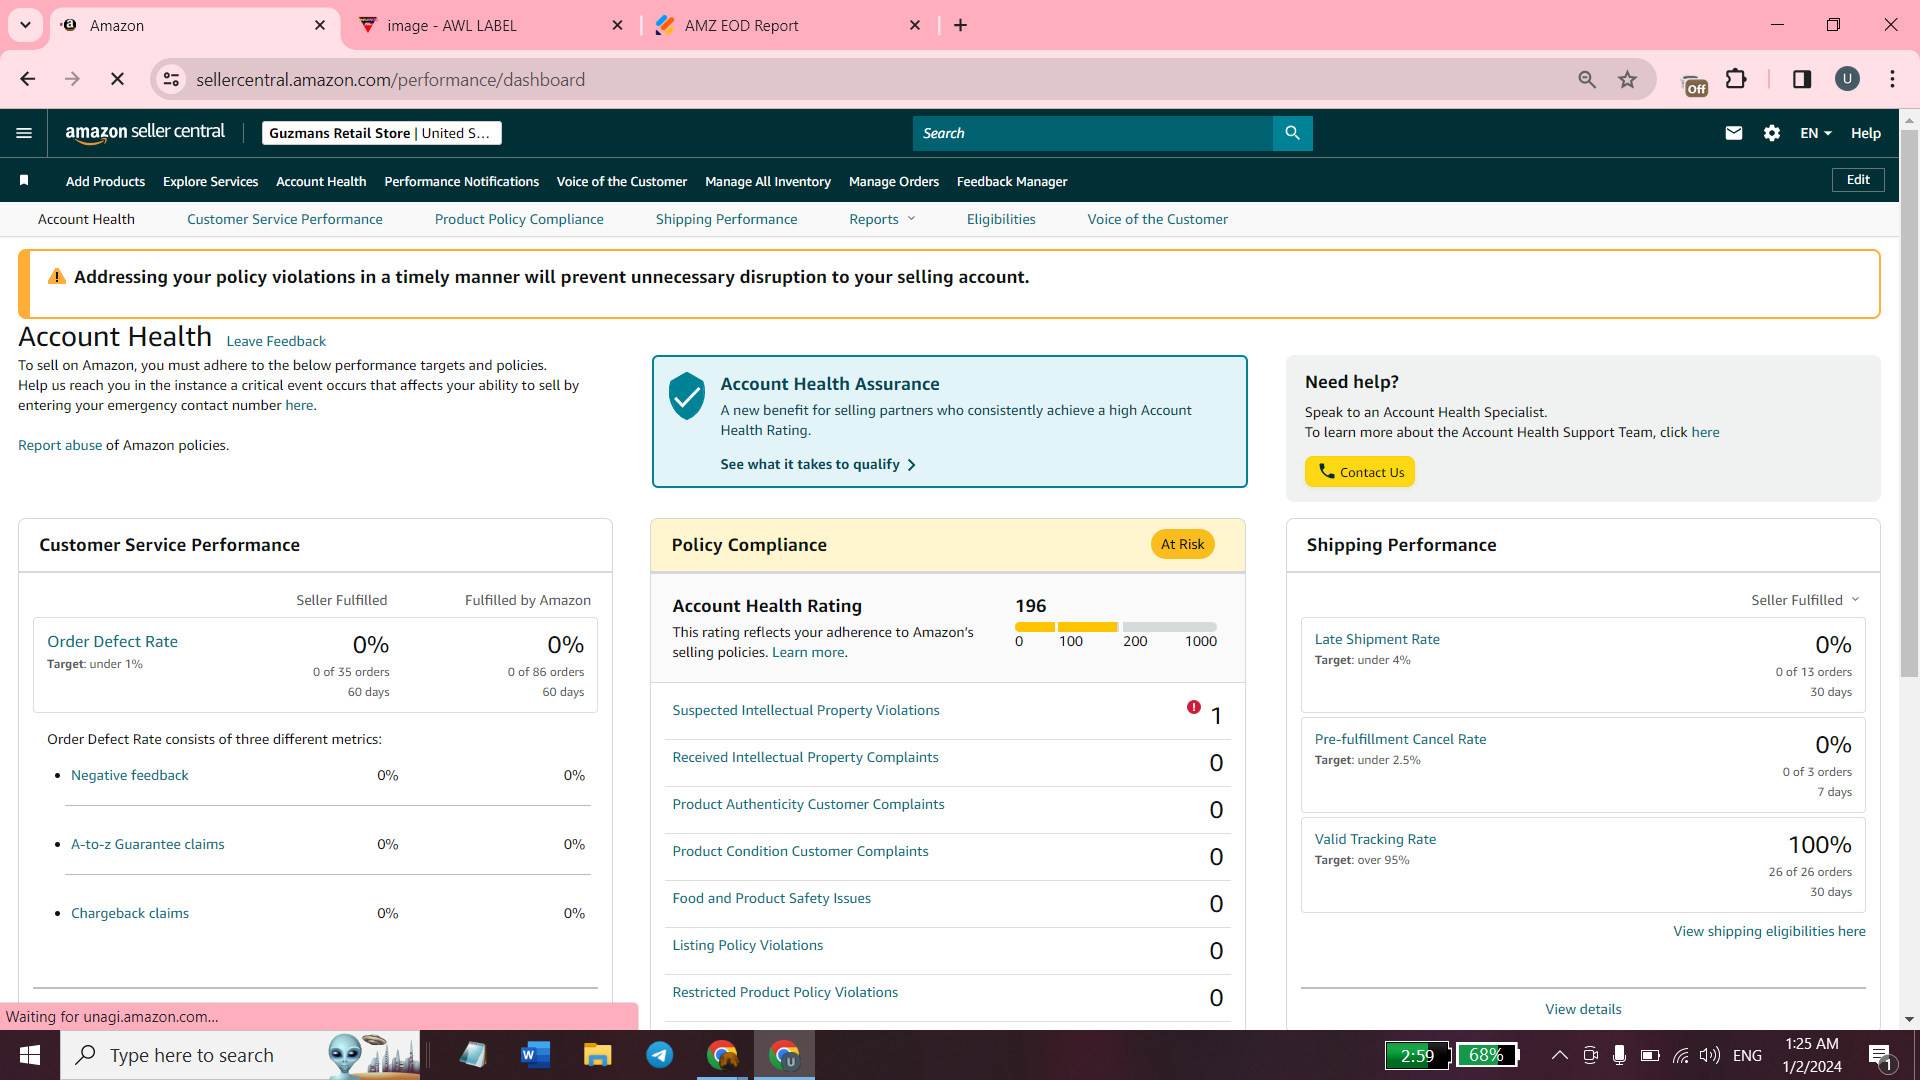Screen dimensions: 1920x1080
Task: Open Manage All Inventory in navigation bar
Action: pyautogui.click(x=768, y=181)
